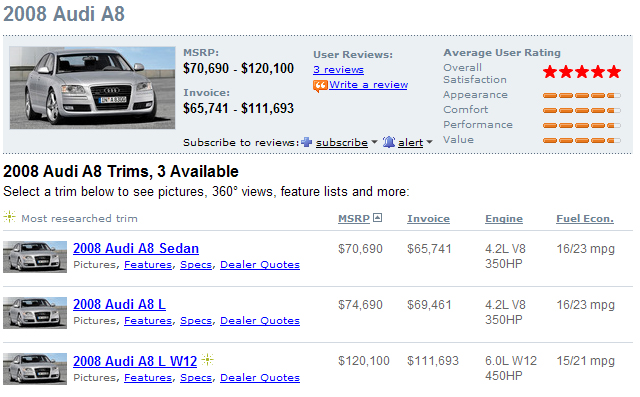Open the 2008 Audi A8 L trim
This screenshot has width=640, height=397.
click(x=119, y=304)
